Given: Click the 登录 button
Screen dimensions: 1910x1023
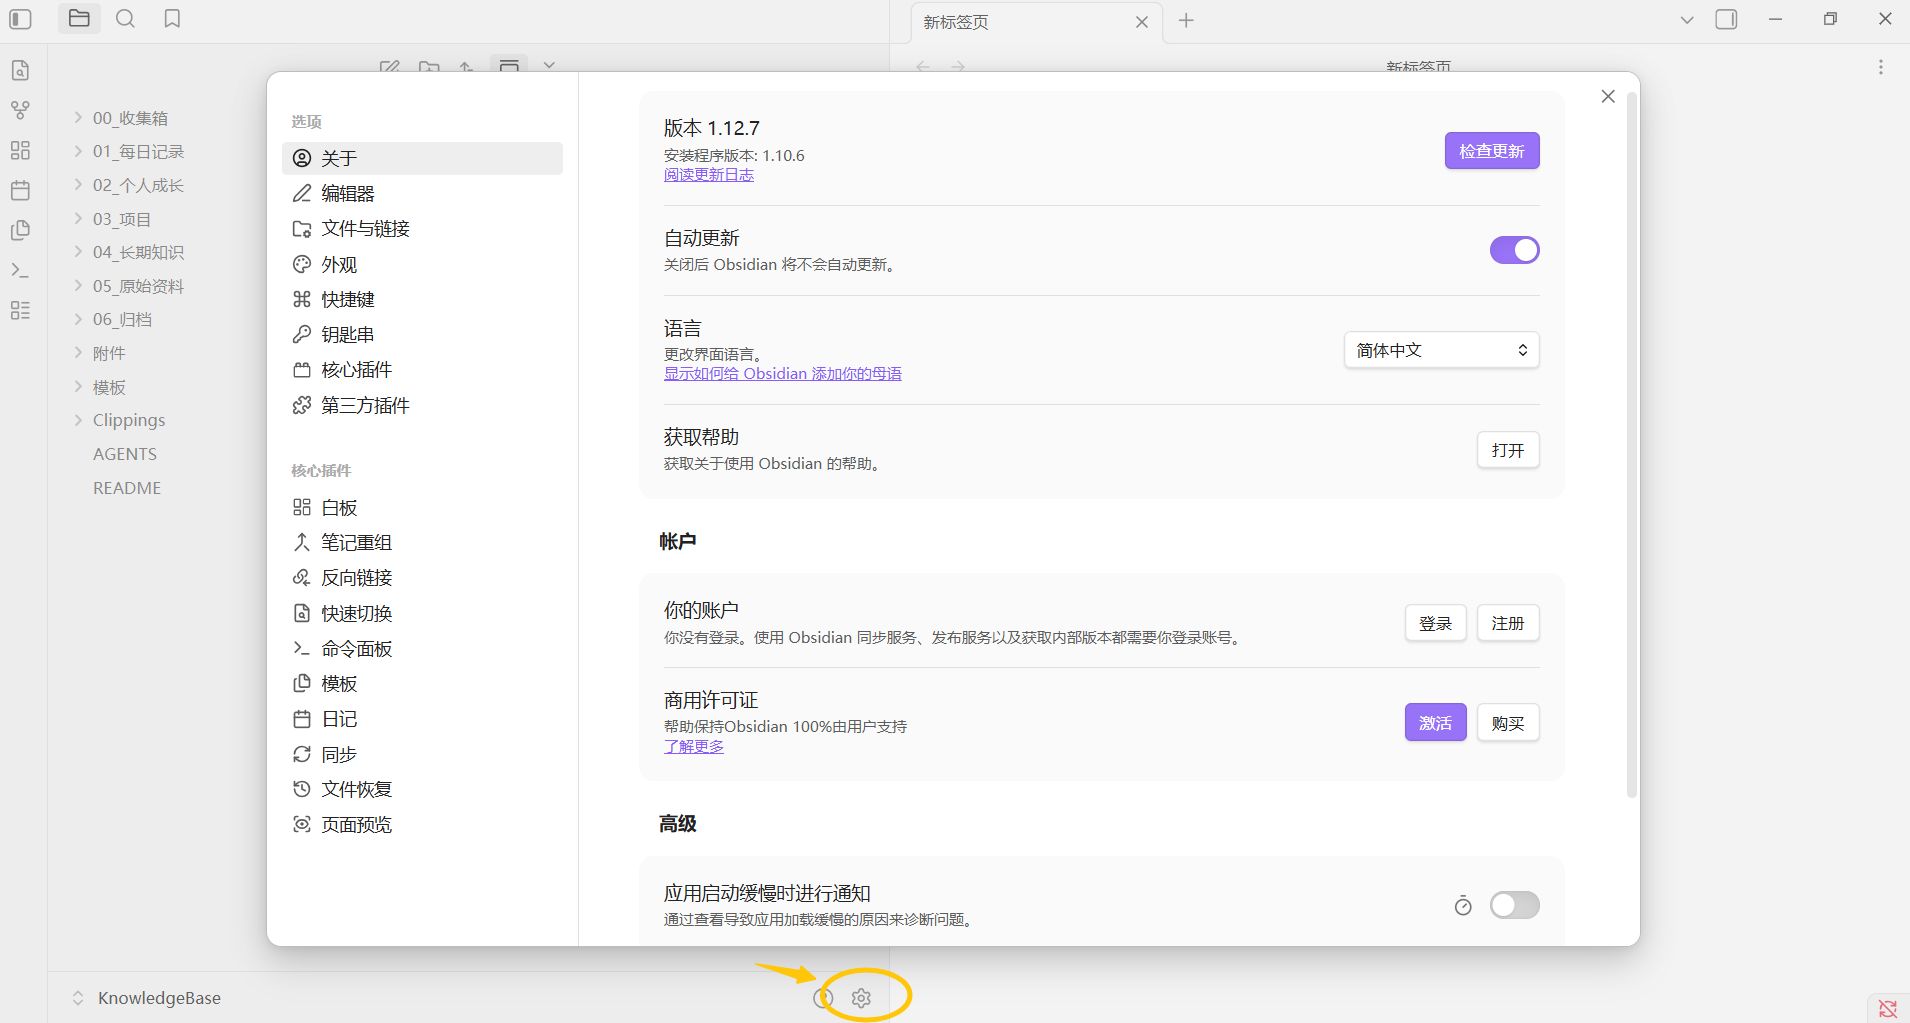Looking at the screenshot, I should pyautogui.click(x=1435, y=623).
